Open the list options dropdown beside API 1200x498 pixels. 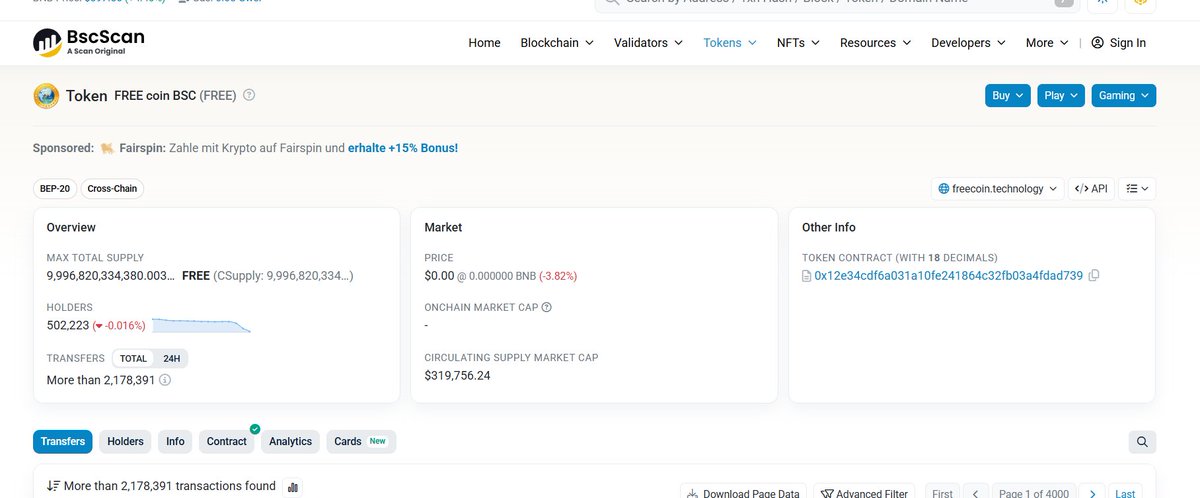pyautogui.click(x=1137, y=188)
